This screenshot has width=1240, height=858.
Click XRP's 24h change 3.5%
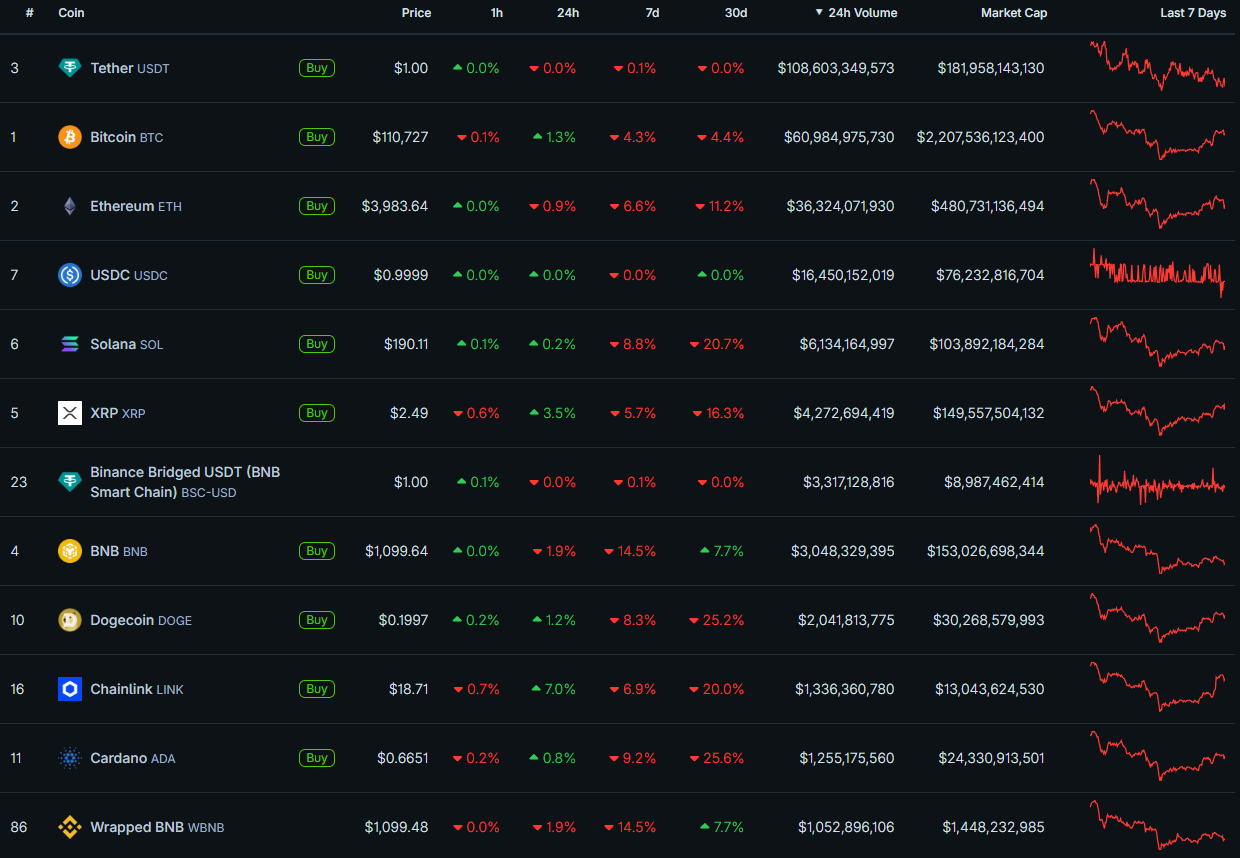[554, 413]
